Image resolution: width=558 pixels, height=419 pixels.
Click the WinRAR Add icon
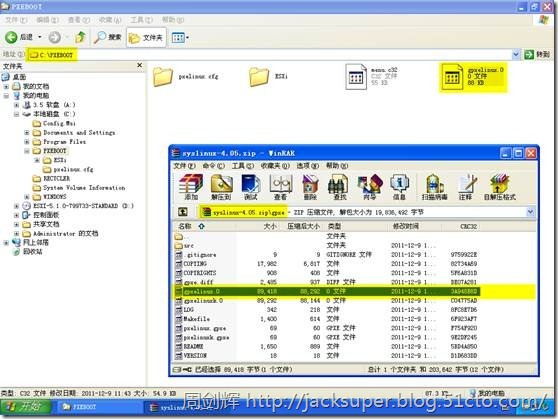click(191, 187)
